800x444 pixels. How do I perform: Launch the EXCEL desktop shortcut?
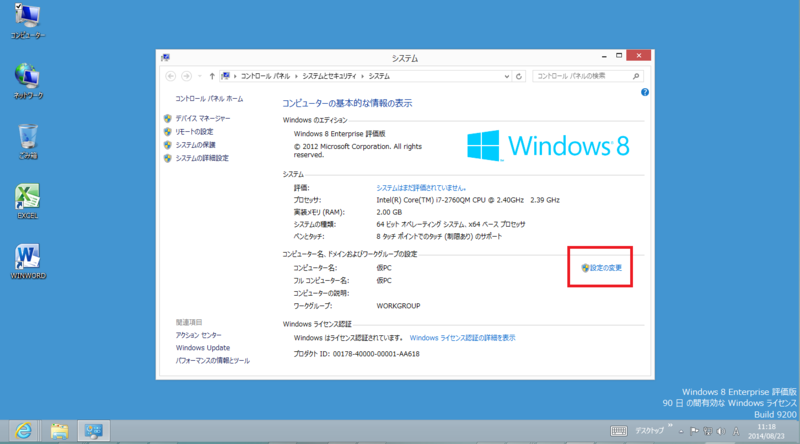(x=28, y=201)
